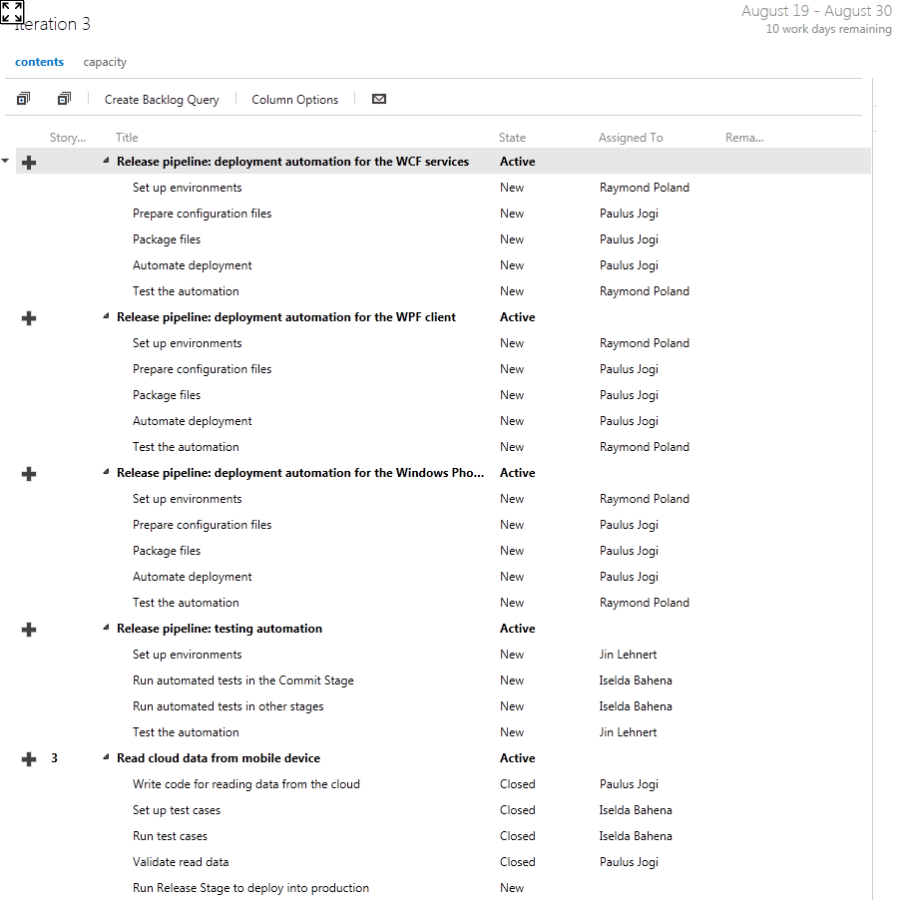
Task: Open Column Options
Action: 294,100
